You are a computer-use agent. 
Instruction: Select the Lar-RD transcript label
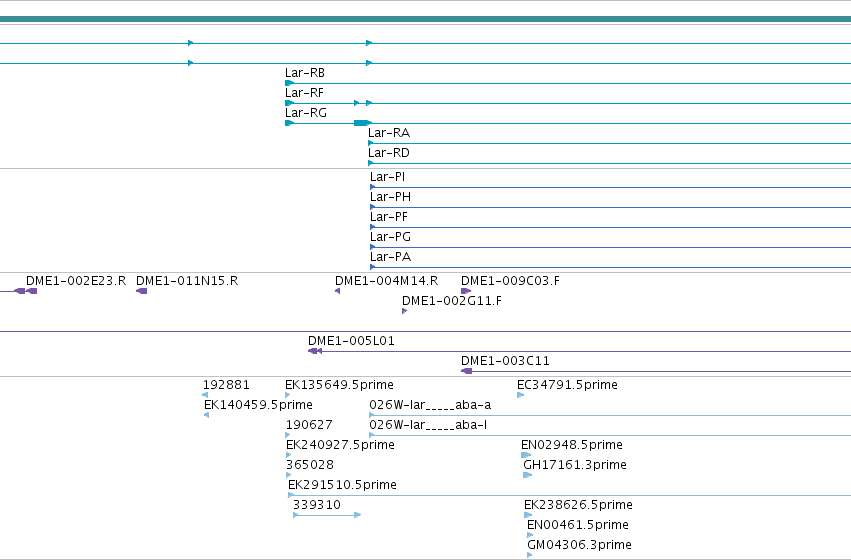389,153
